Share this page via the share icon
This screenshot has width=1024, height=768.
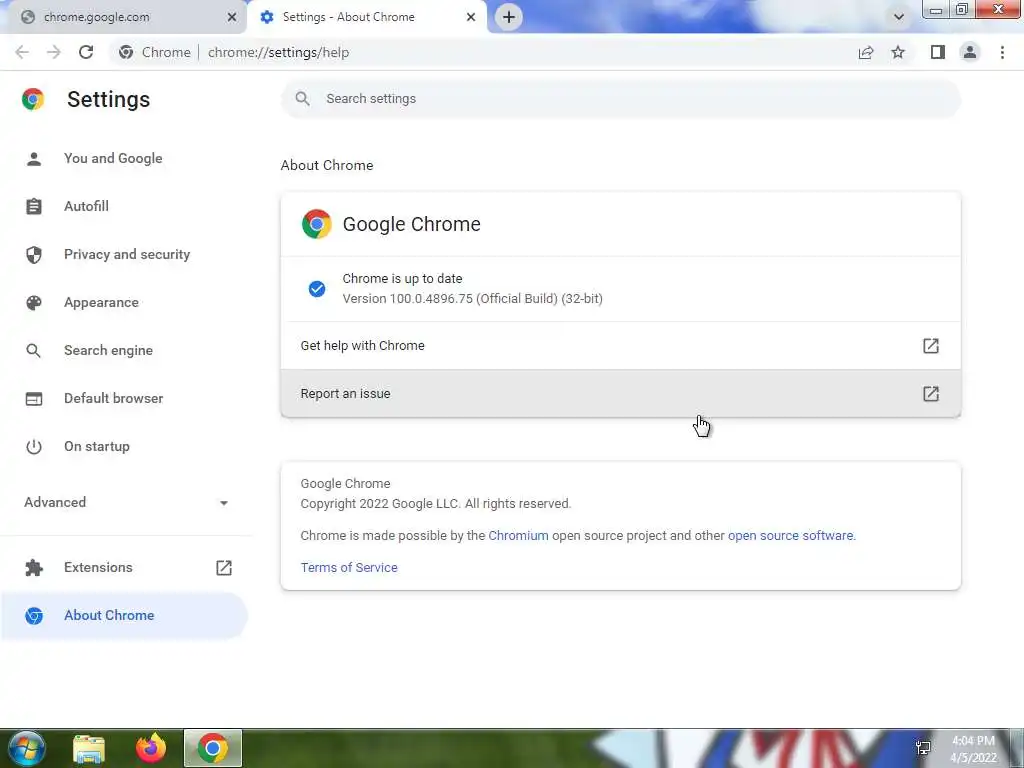(x=866, y=52)
